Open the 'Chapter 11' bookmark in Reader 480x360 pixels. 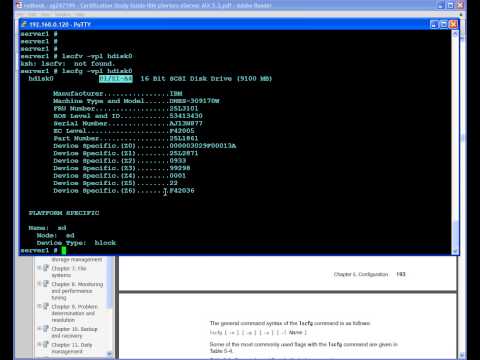(72, 348)
